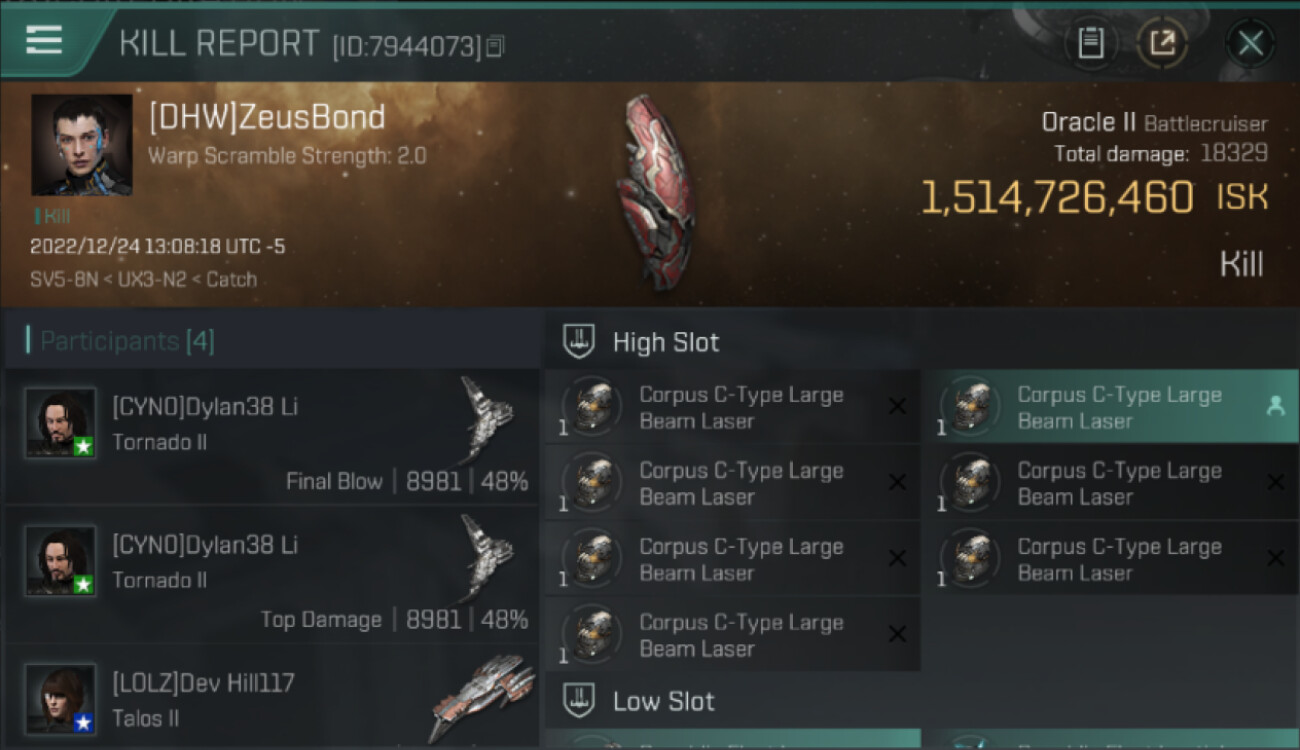Close the kill report window
This screenshot has height=750, width=1300.
(1250, 43)
